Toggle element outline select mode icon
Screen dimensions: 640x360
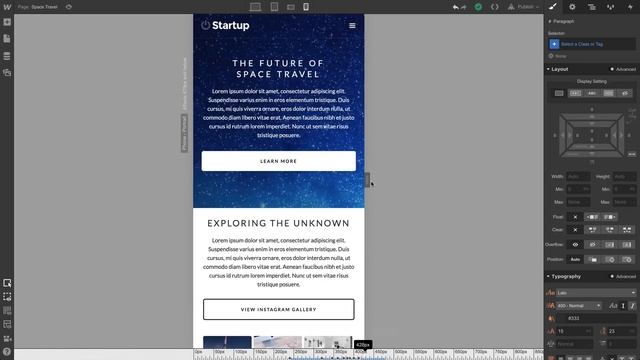(7, 283)
